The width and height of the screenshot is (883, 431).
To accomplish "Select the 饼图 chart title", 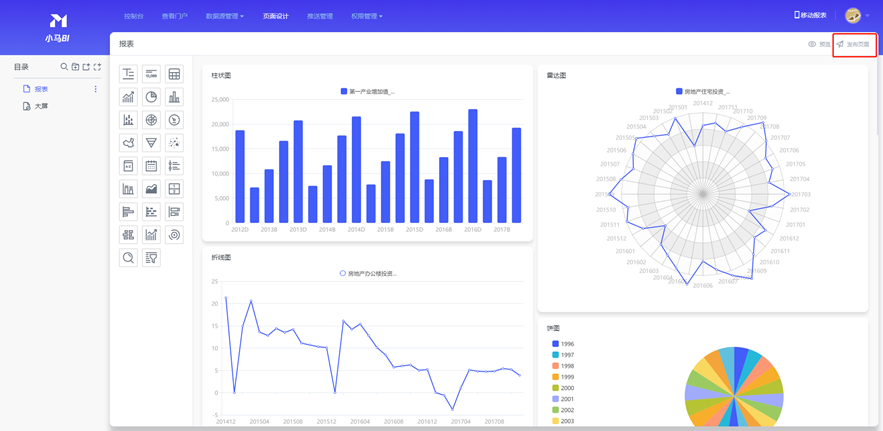I will pos(552,327).
